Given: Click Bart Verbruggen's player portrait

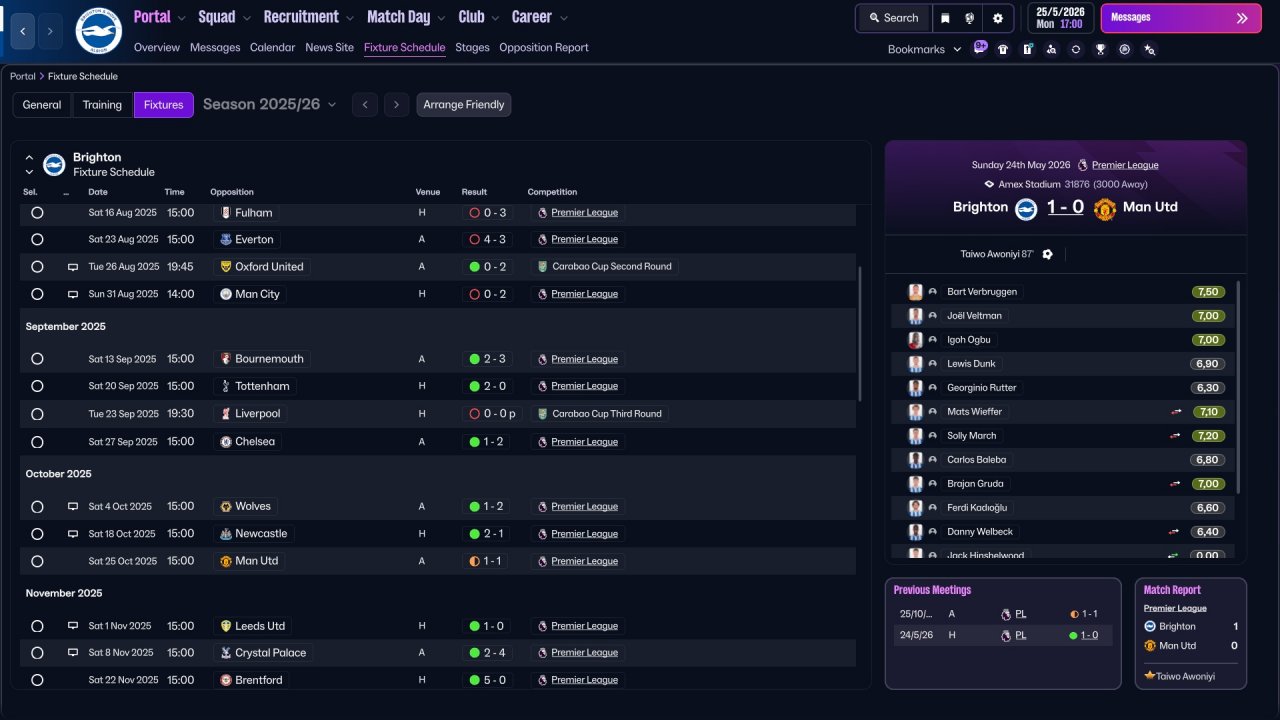Looking at the screenshot, I should pos(915,292).
